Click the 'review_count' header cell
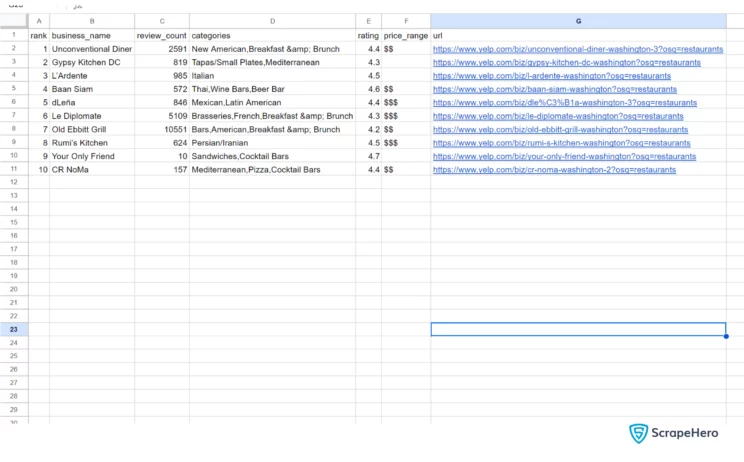Screen dimensions: 744x462 (x=162, y=36)
